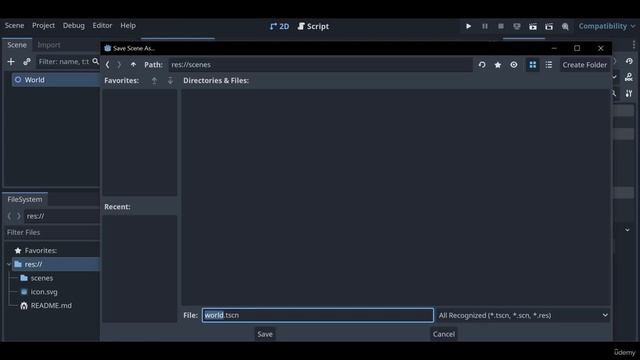Open inspector history icon at right
Screen dimensions: 640x360
point(629,61)
